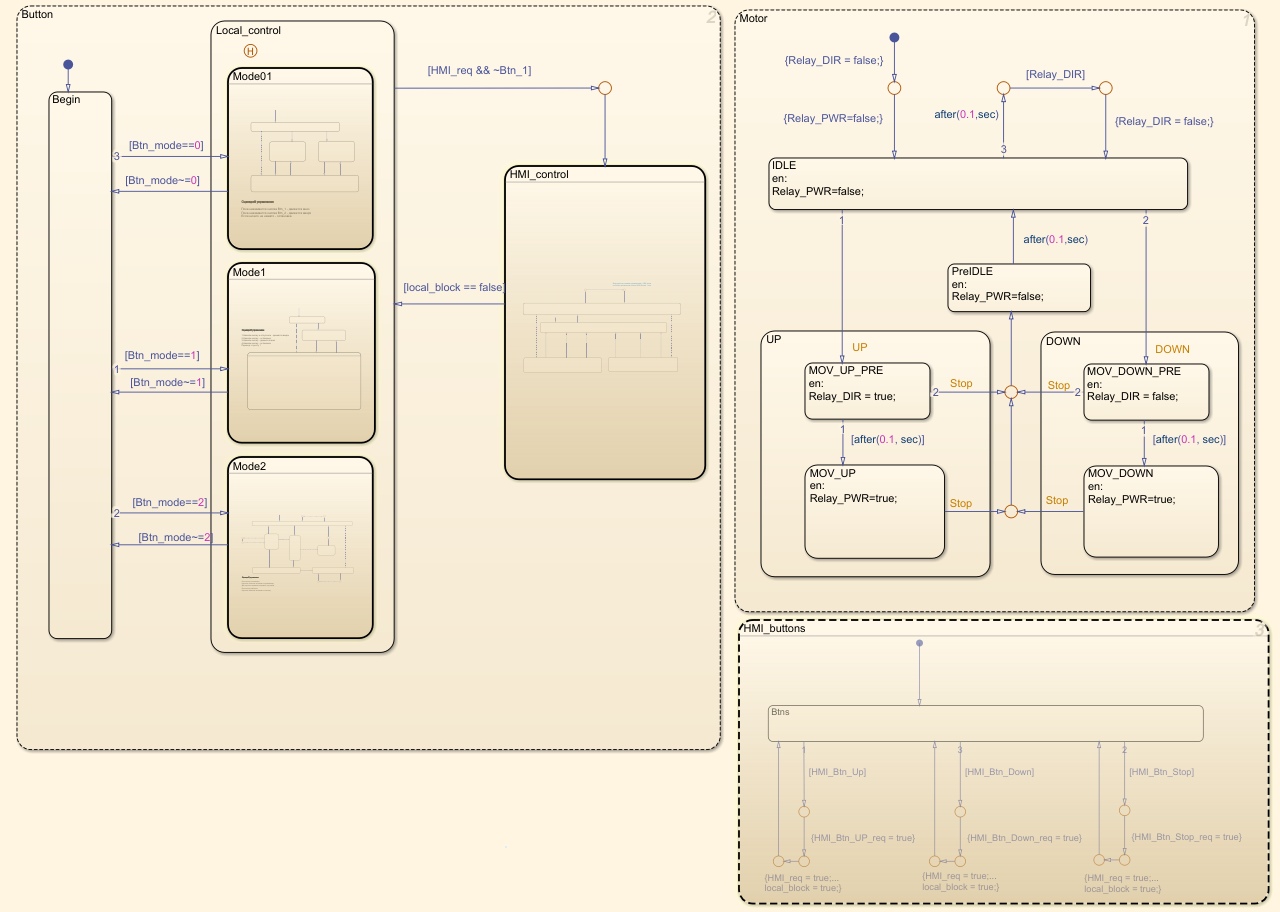Click default transition dot in HMI_buttons chart
This screenshot has width=1280, height=912.
tap(918, 642)
